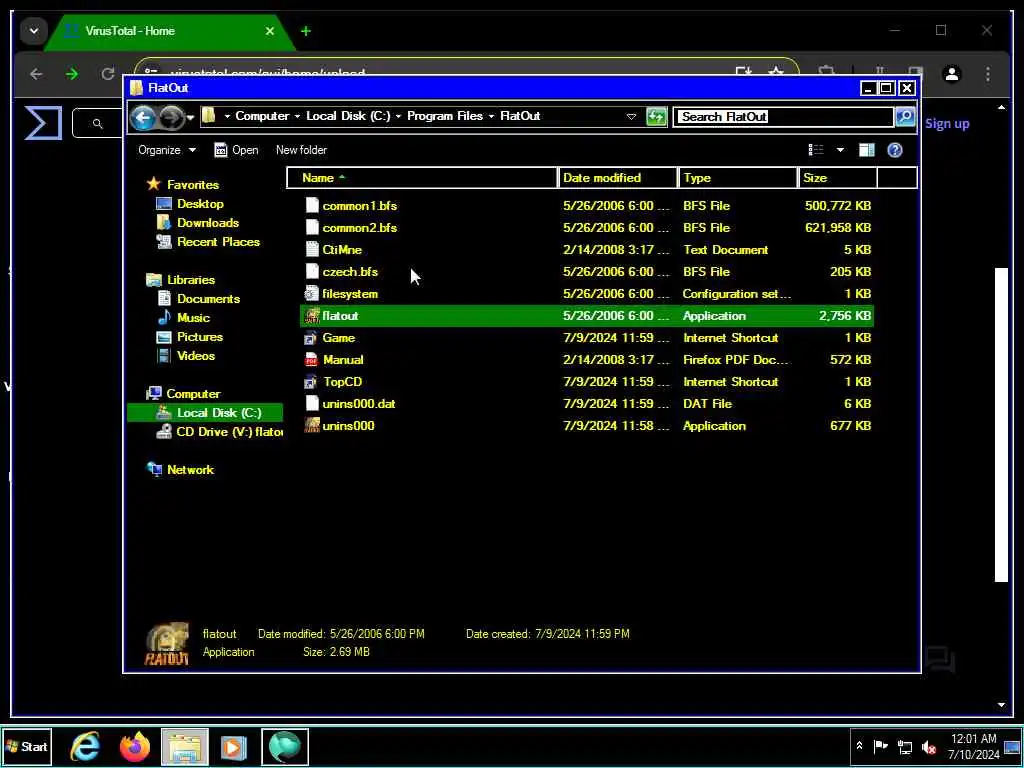Viewport: 1024px width, 768px height.
Task: Open the recent pages dropdown next to Forward
Action: 190,118
